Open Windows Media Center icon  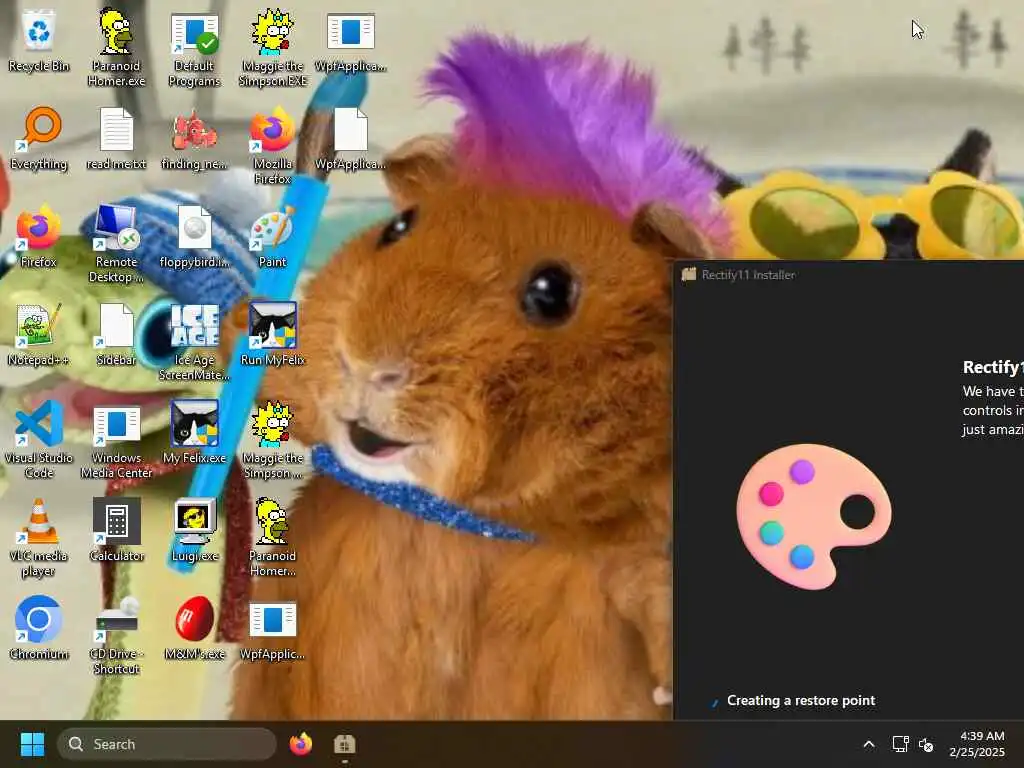(x=116, y=440)
